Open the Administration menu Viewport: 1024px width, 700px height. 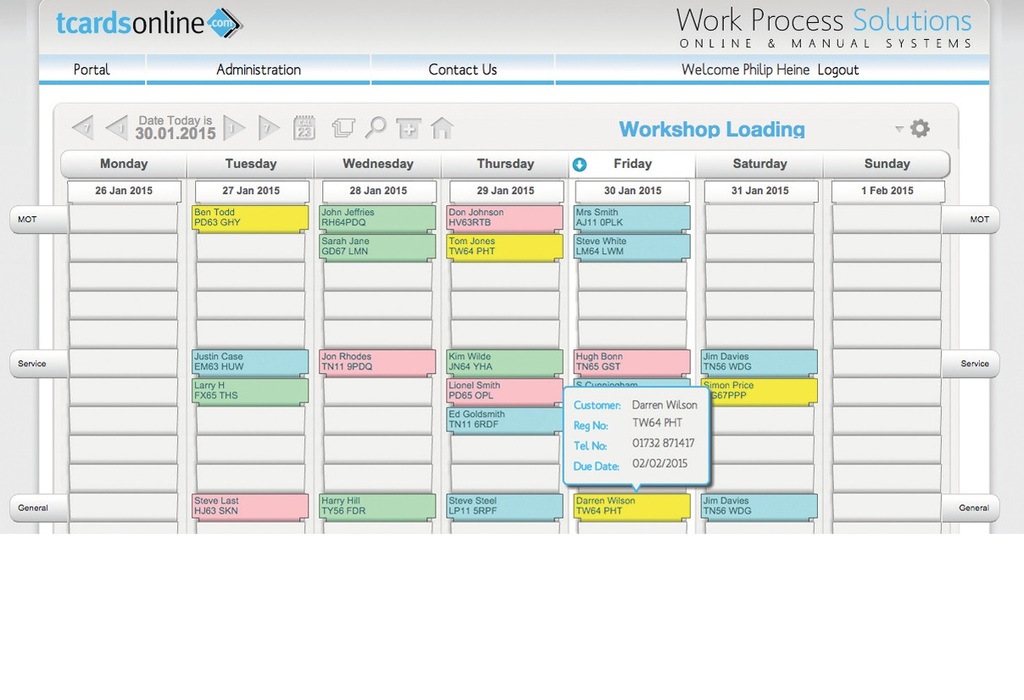click(x=258, y=70)
